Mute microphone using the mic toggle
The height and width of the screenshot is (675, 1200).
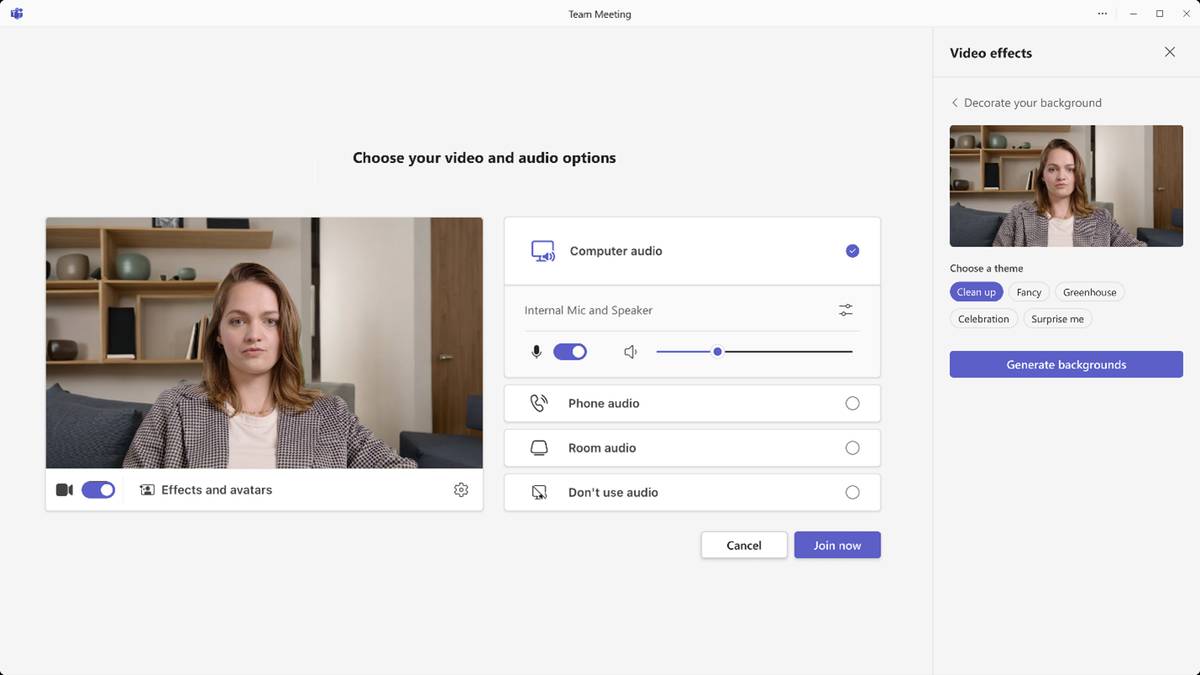570,352
